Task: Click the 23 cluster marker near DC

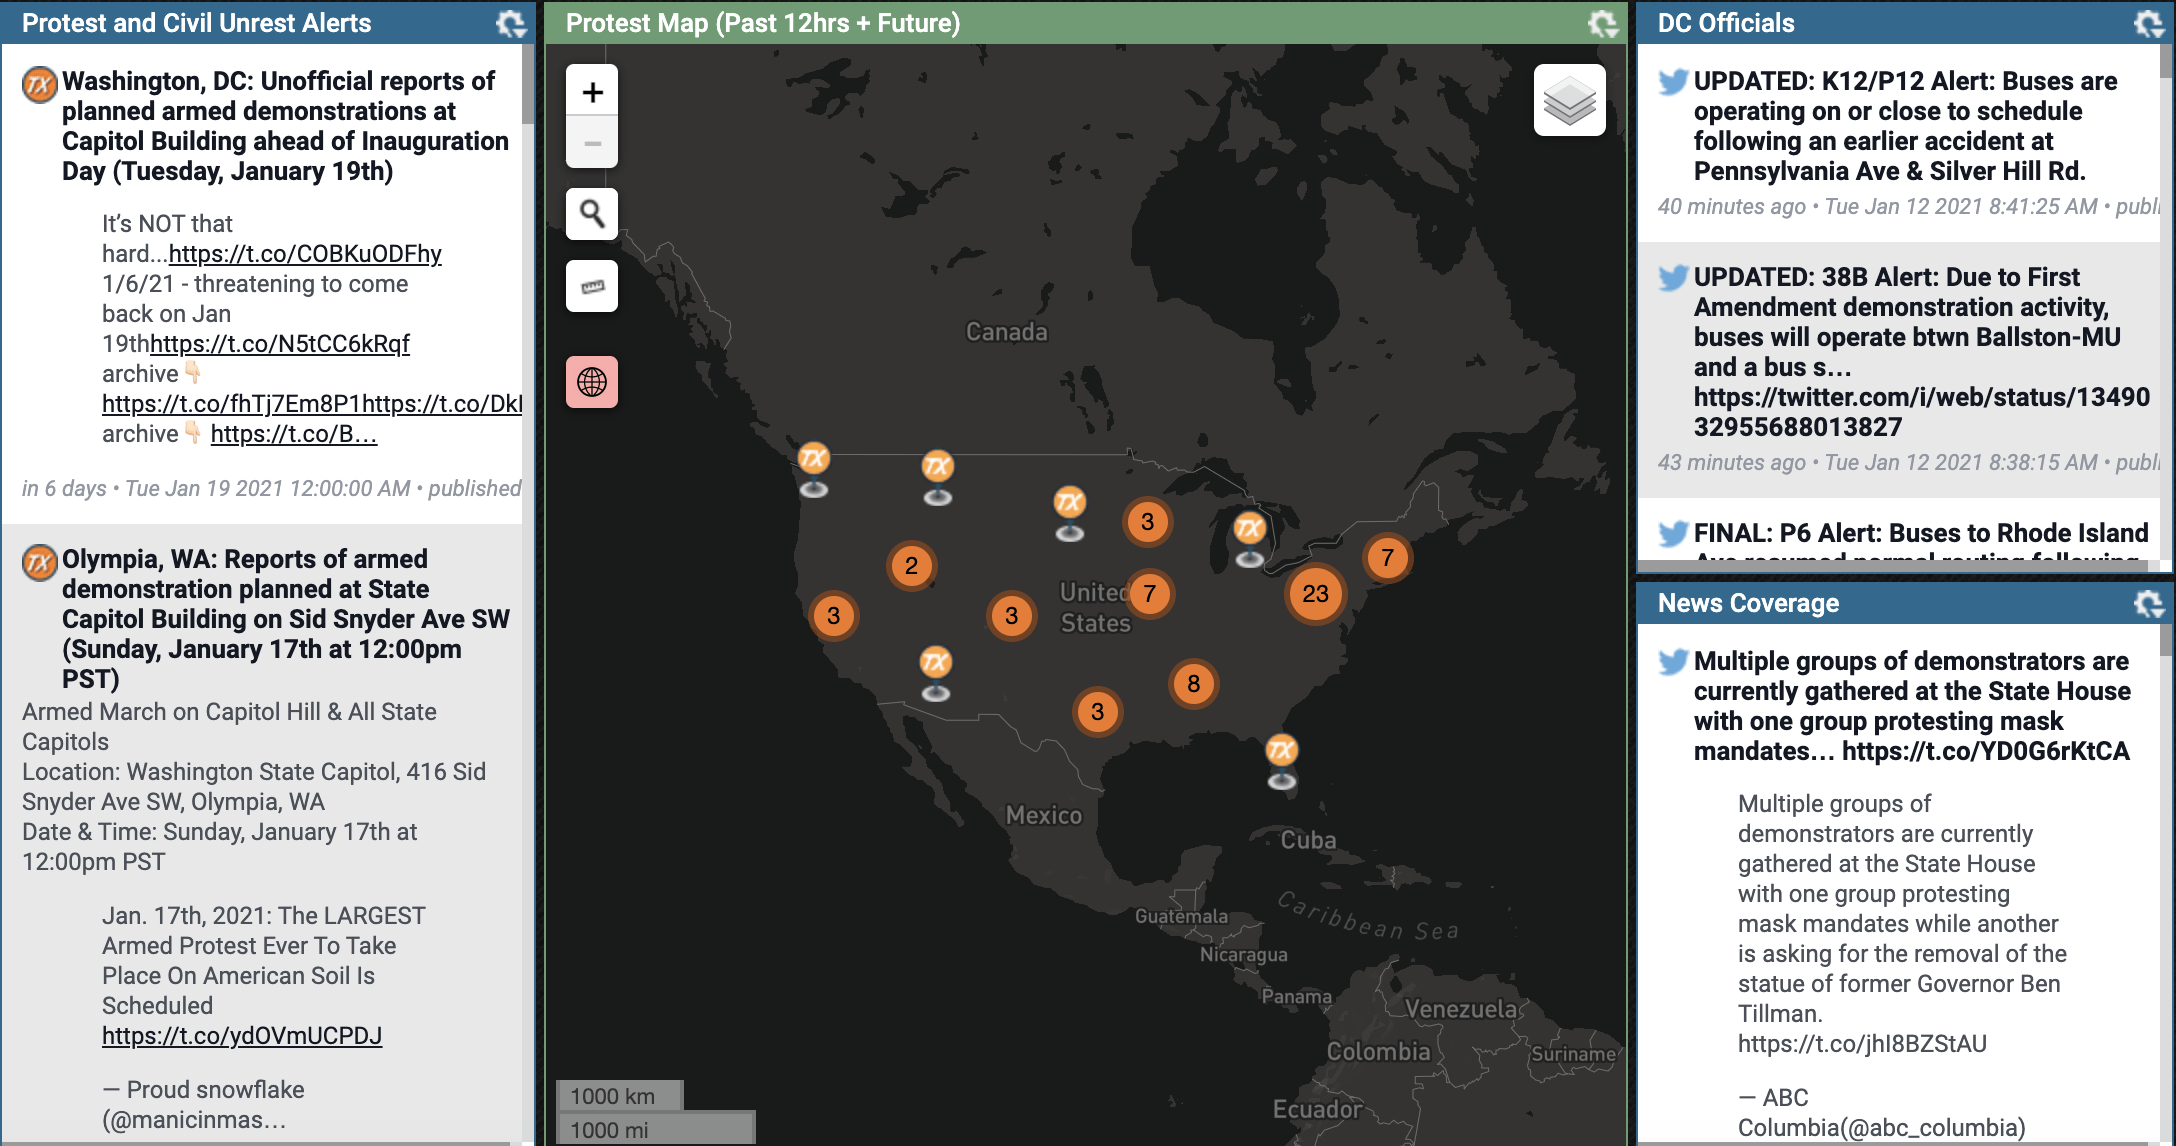Action: tap(1315, 594)
